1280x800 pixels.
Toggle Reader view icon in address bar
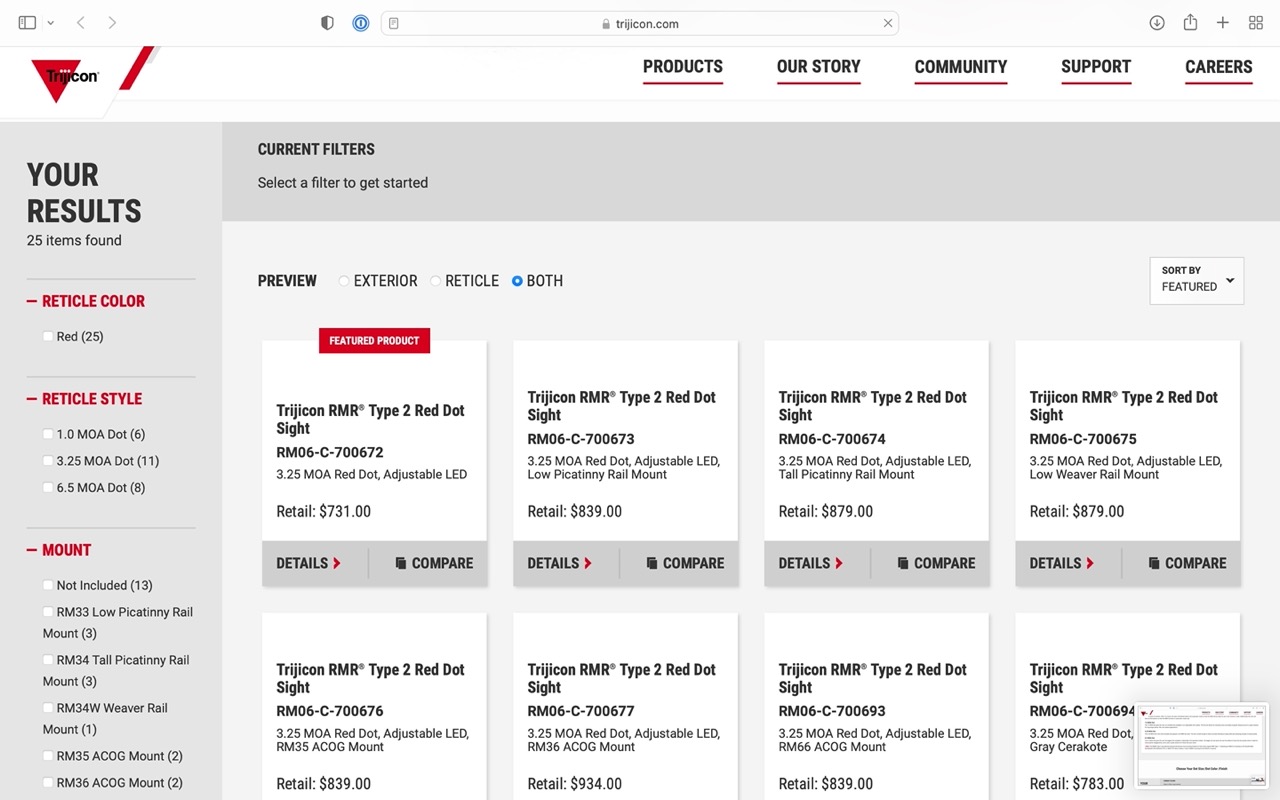point(394,23)
